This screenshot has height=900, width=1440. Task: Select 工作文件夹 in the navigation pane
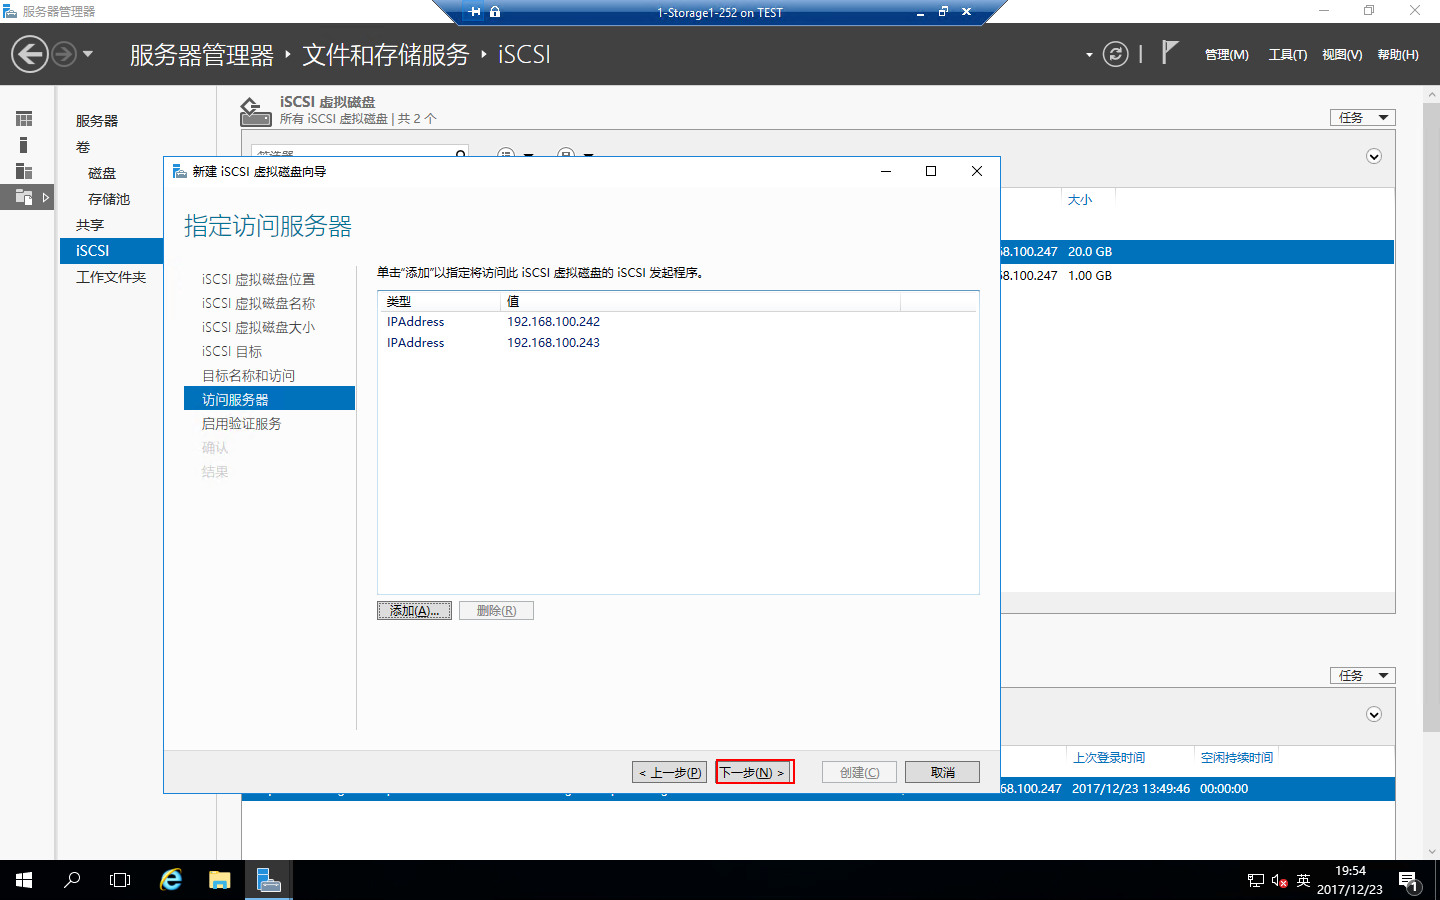(111, 277)
